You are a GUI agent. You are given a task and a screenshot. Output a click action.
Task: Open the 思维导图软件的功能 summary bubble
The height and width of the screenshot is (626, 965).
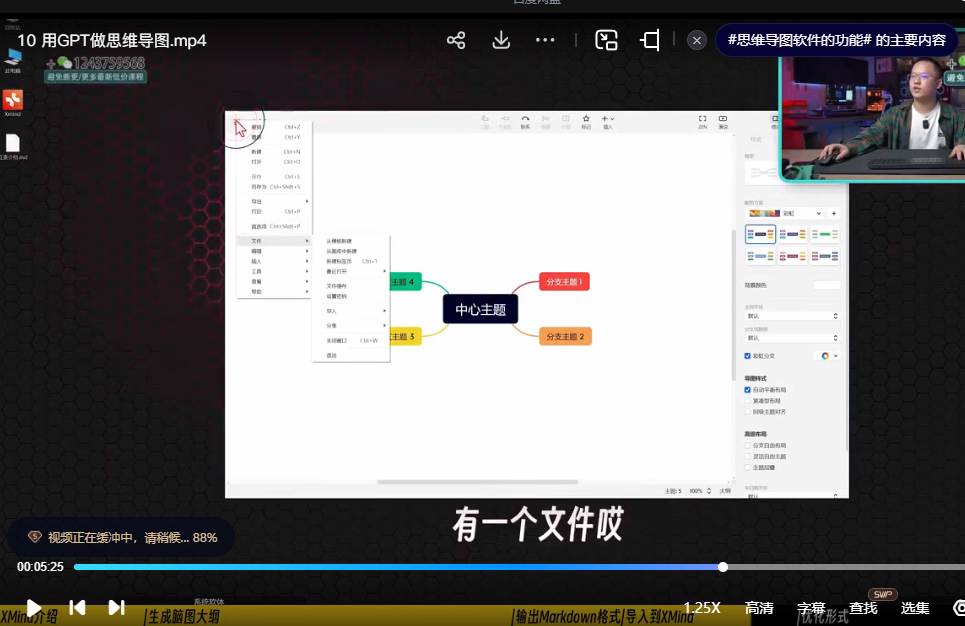836,41
